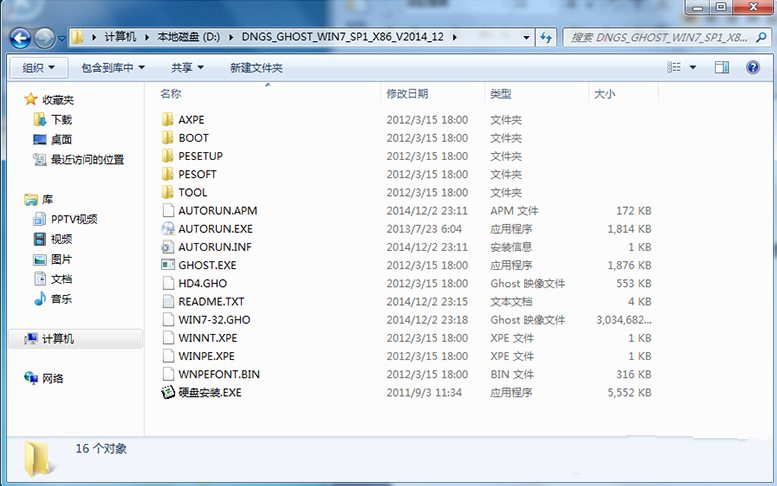Click the search box input field
Image resolution: width=777 pixels, height=486 pixels.
655,37
